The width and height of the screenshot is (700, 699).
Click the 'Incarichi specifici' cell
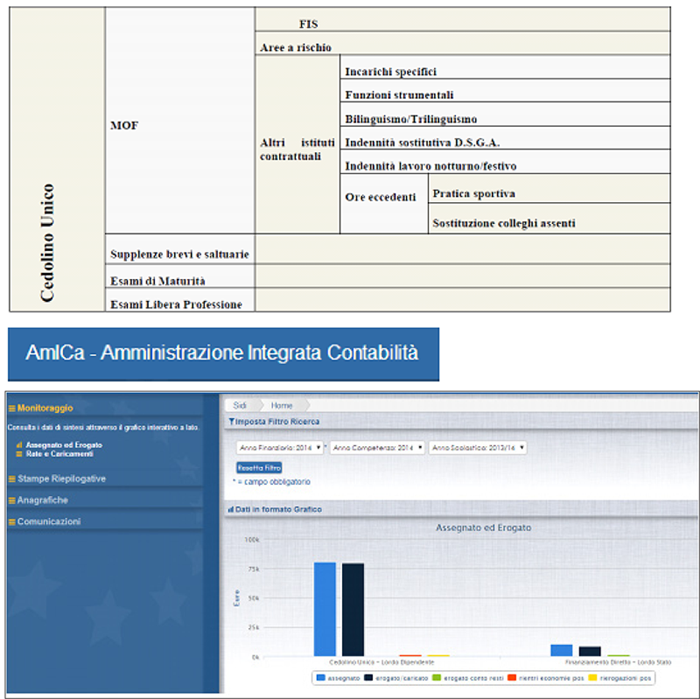(x=505, y=67)
